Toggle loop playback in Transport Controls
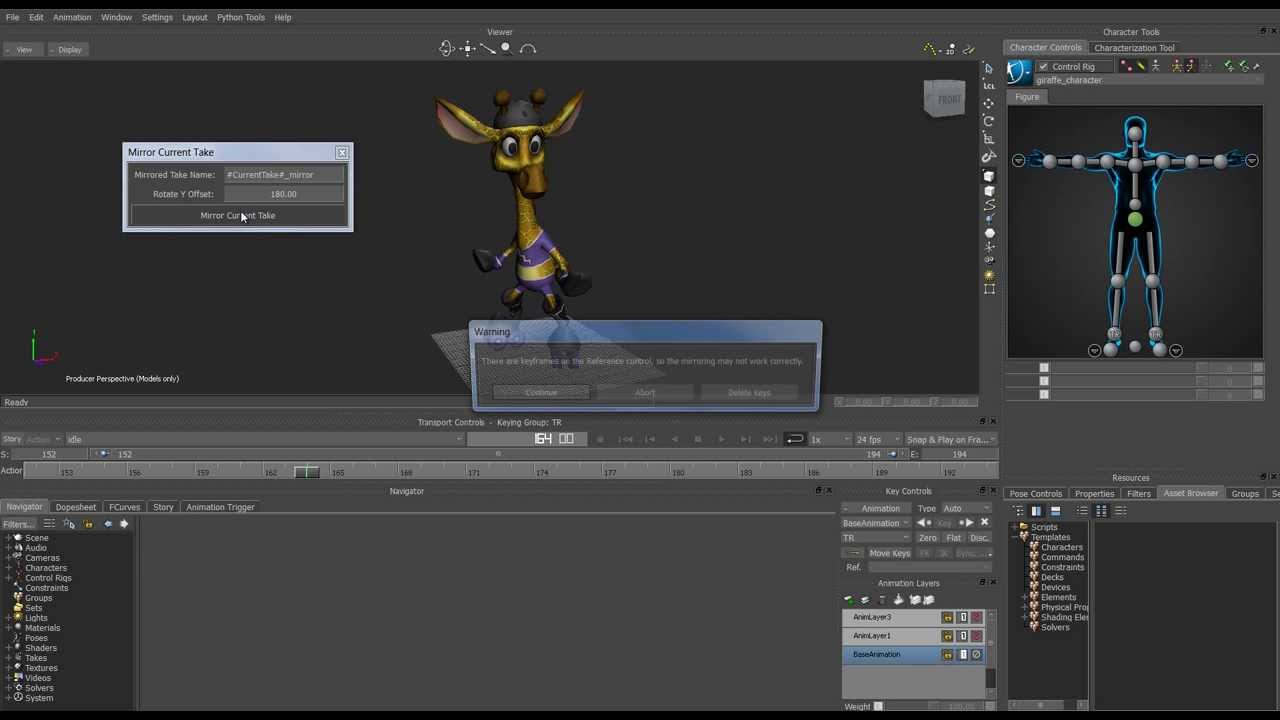Screen dimensions: 1280x720 click(795, 439)
